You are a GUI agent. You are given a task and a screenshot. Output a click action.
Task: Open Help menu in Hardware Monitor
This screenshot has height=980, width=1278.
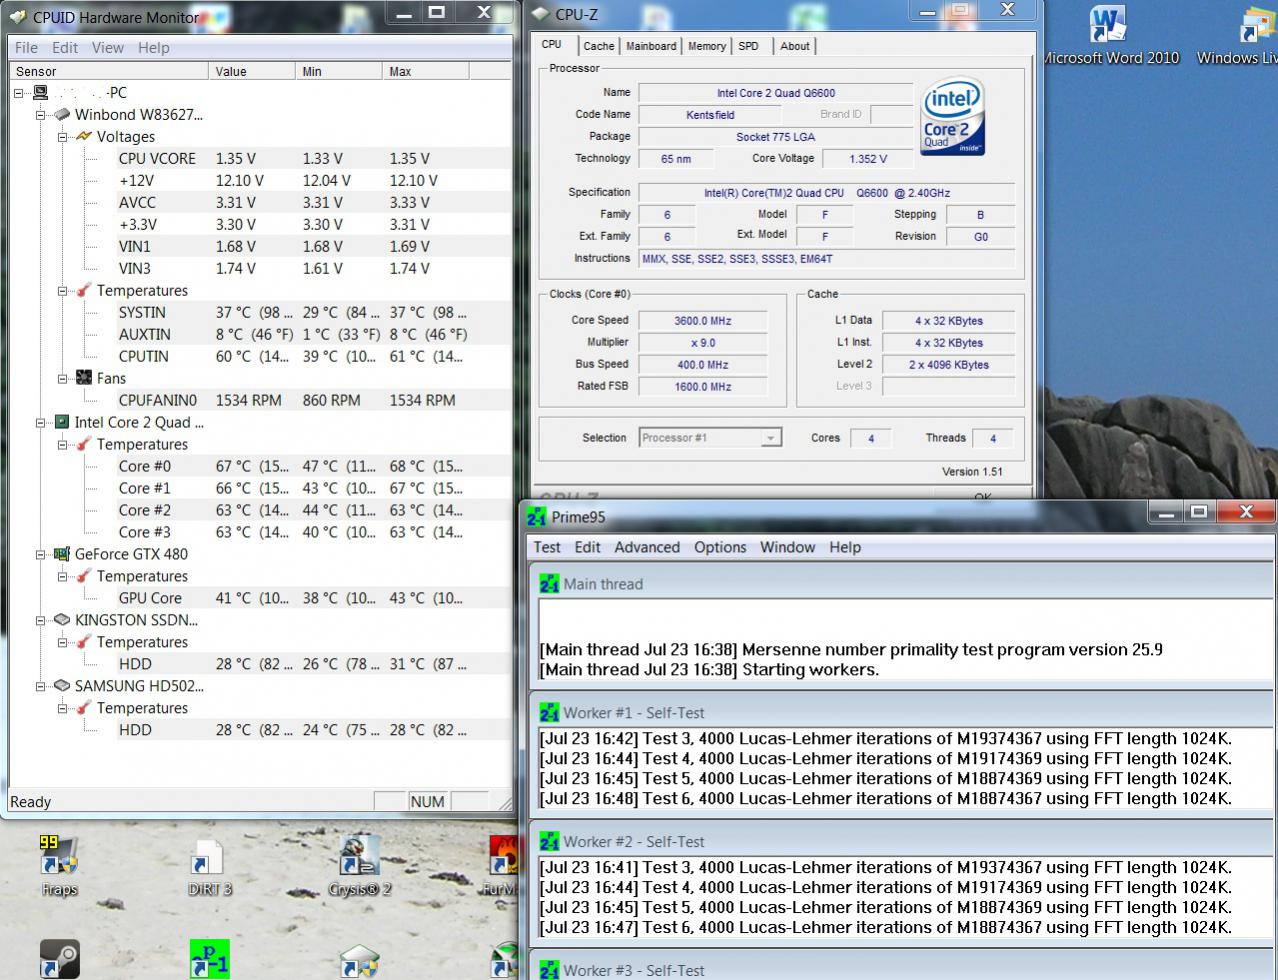tap(153, 47)
